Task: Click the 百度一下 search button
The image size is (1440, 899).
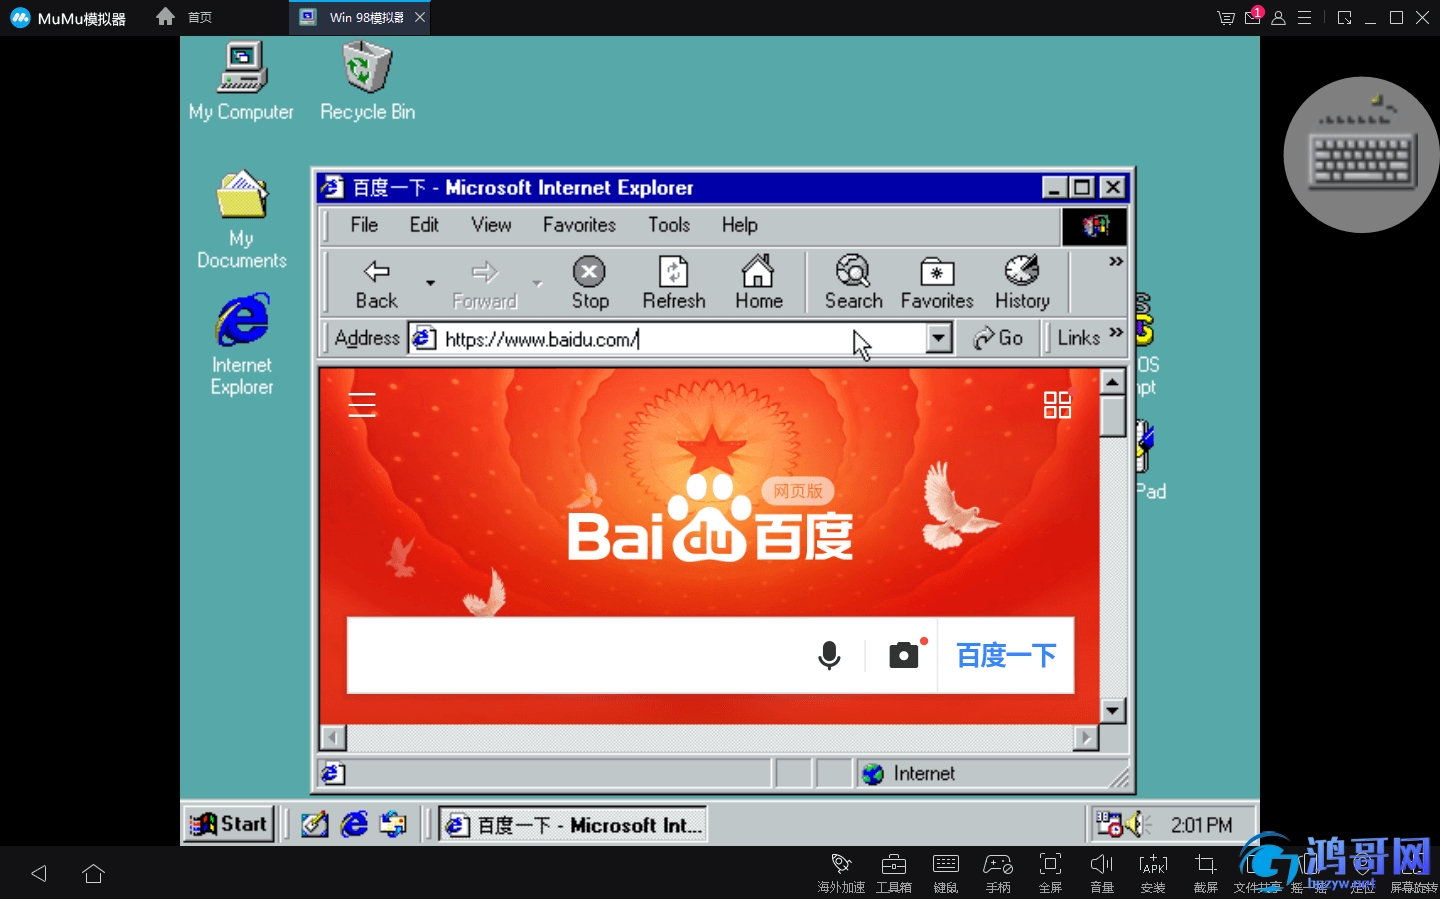Action: click(1006, 656)
